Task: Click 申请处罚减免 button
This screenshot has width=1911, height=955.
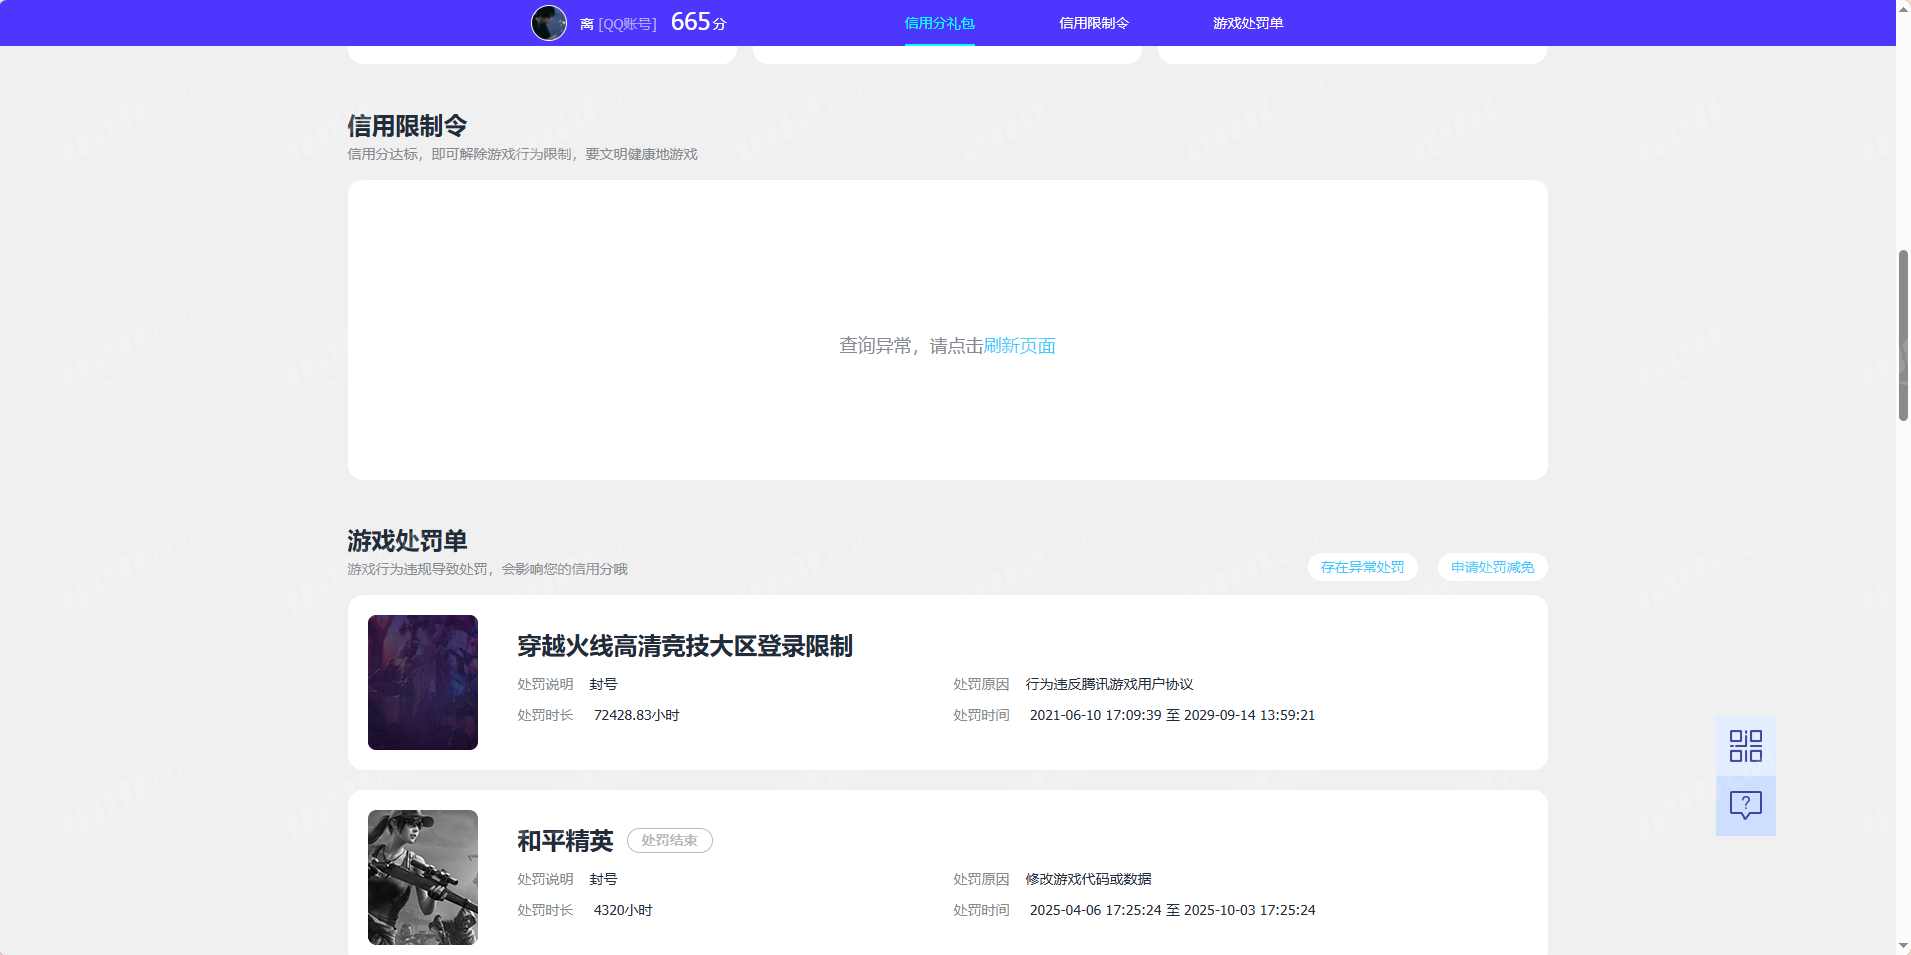Action: [1492, 567]
